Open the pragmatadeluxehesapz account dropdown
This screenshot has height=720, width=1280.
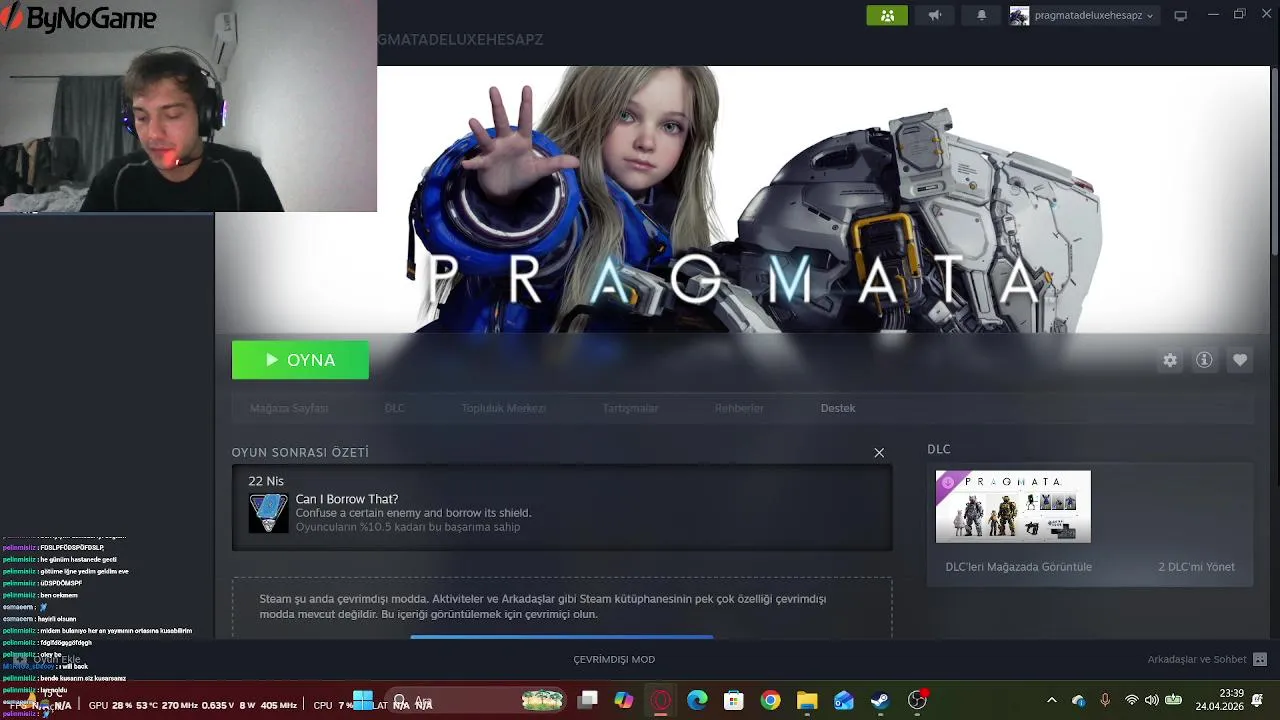[x=1094, y=15]
